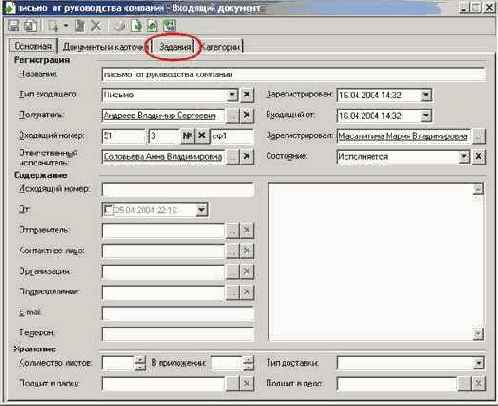Open the Тип входящего dropdown
The width and height of the screenshot is (498, 406).
click(x=232, y=95)
